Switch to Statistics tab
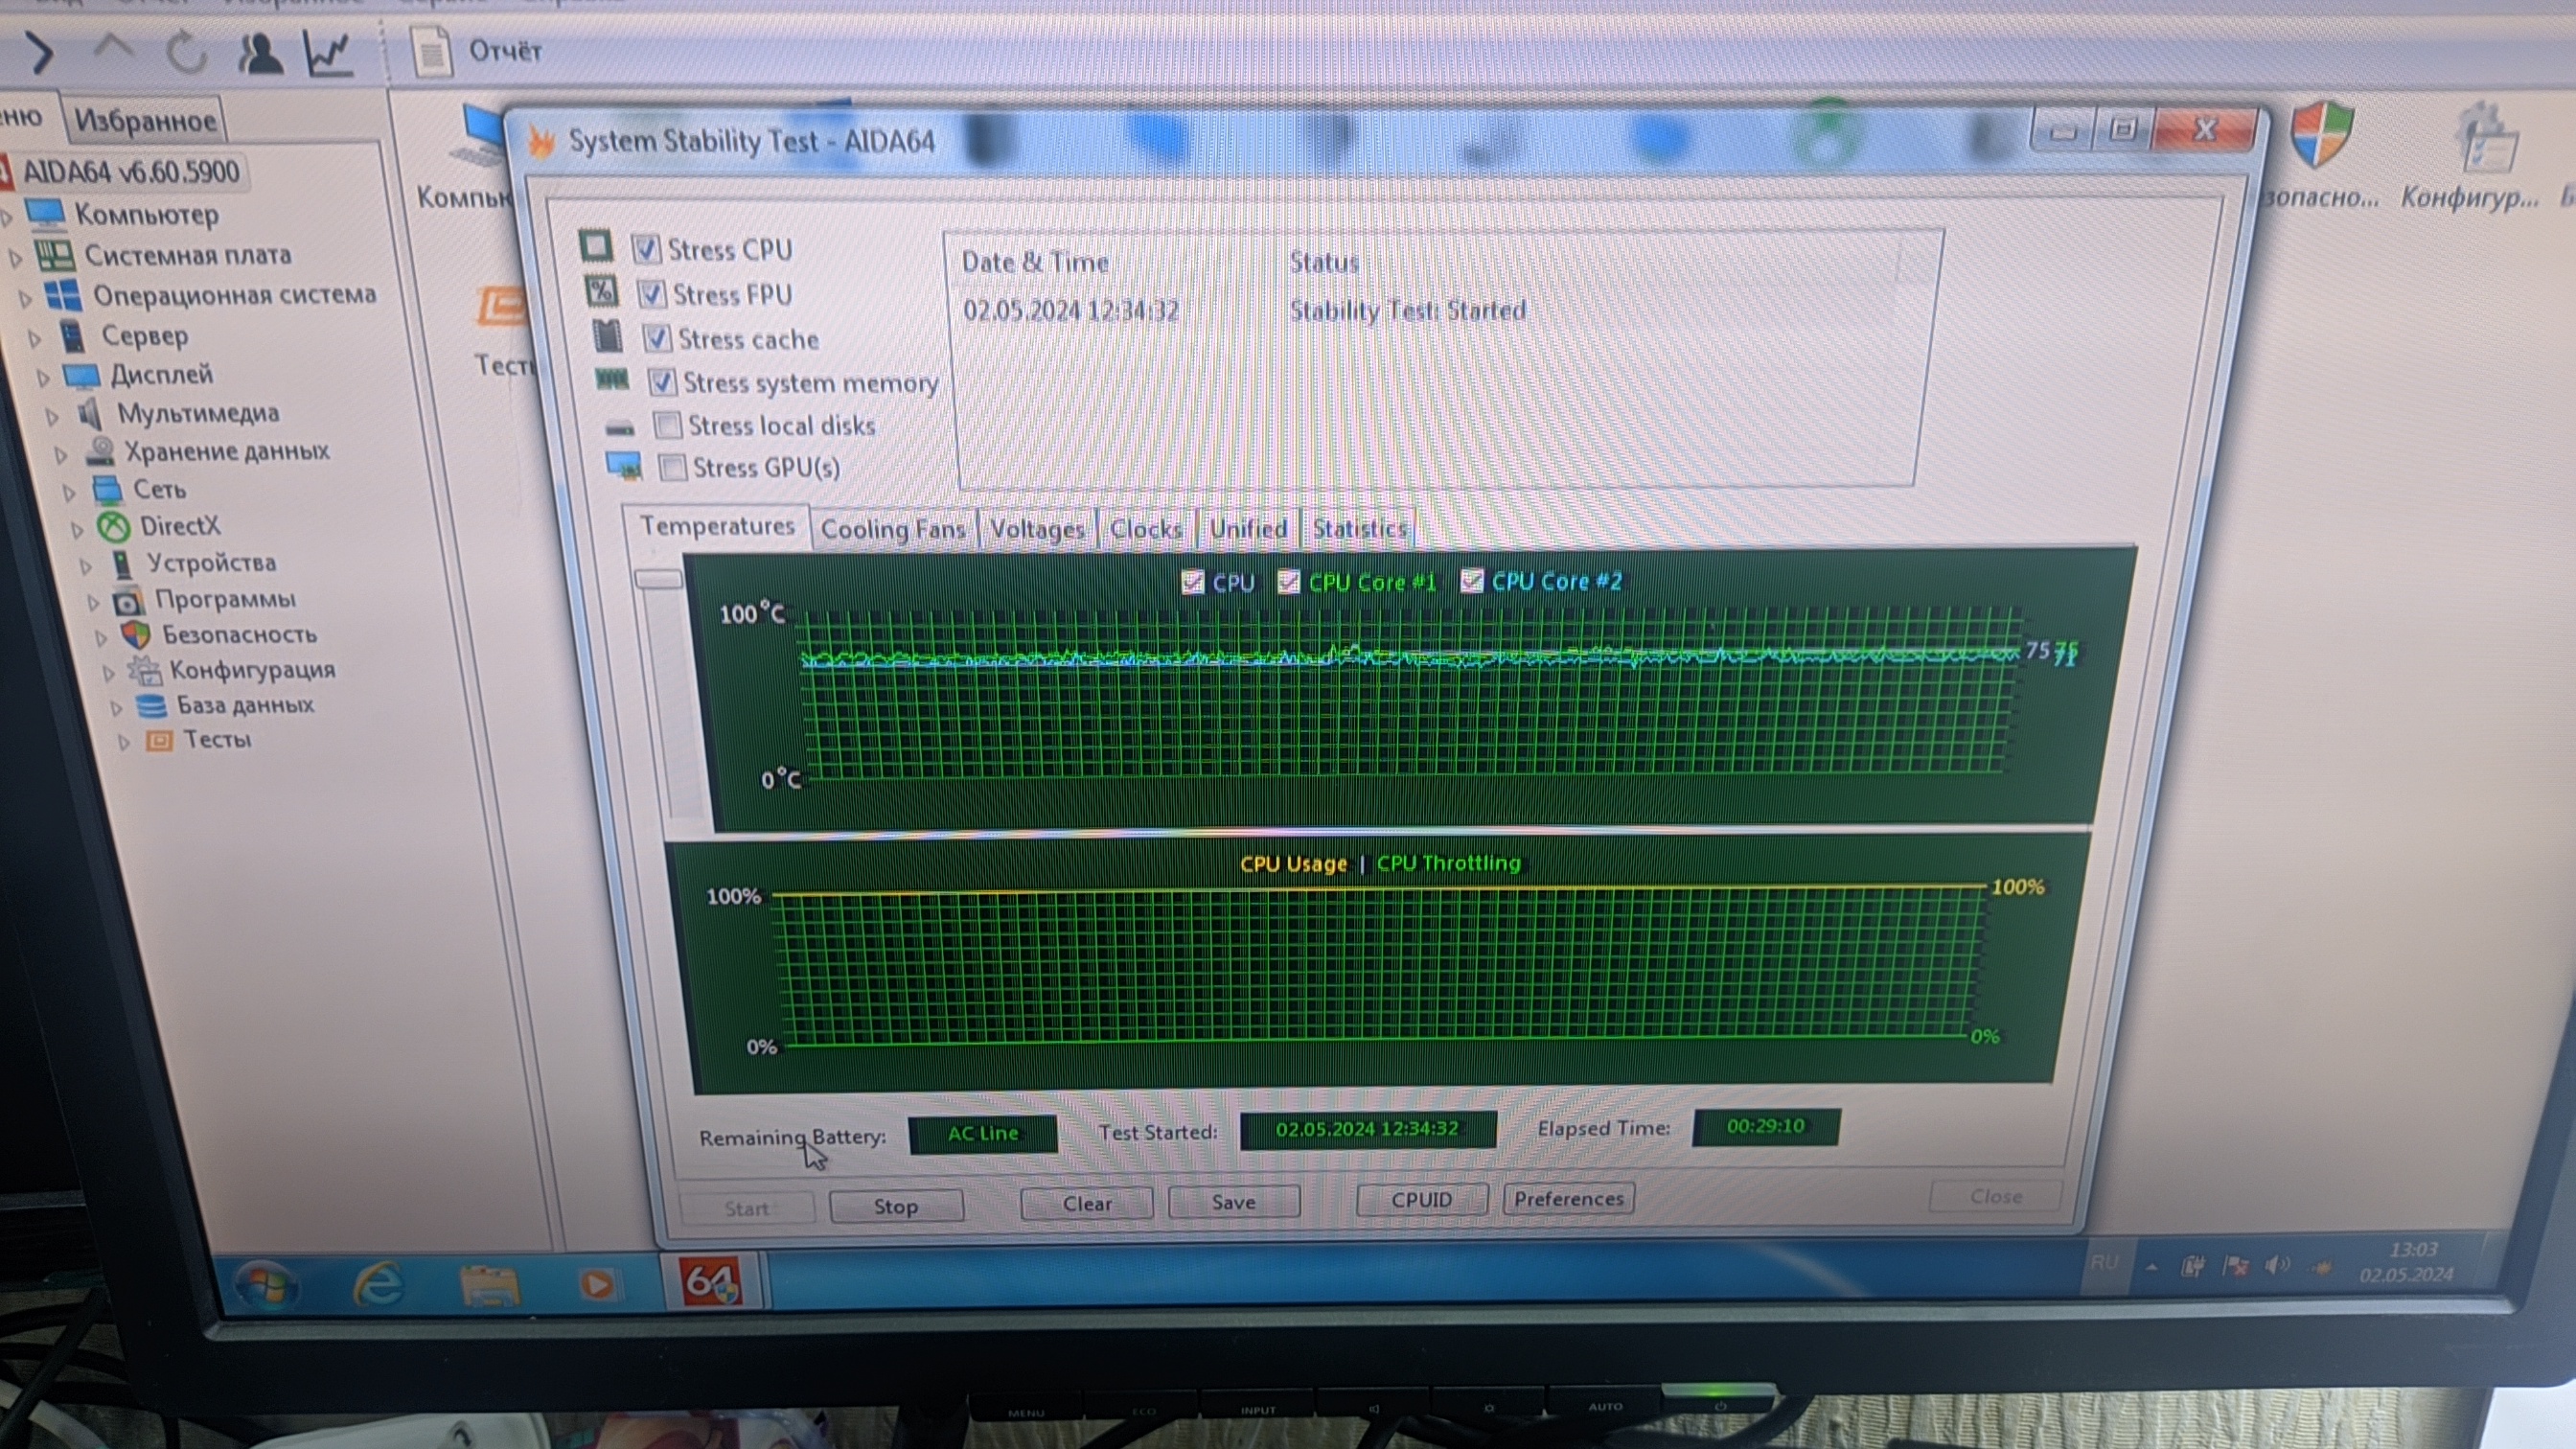The height and width of the screenshot is (1449, 2576). pos(1359,528)
